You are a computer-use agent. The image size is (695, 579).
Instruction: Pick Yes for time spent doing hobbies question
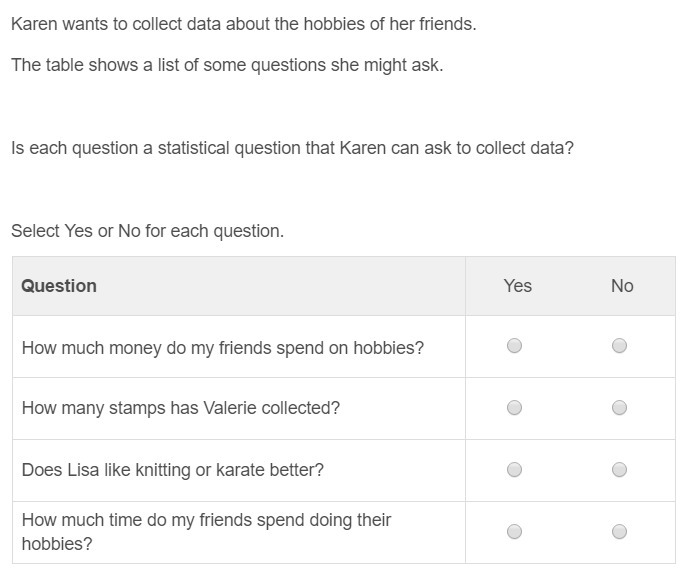(514, 532)
